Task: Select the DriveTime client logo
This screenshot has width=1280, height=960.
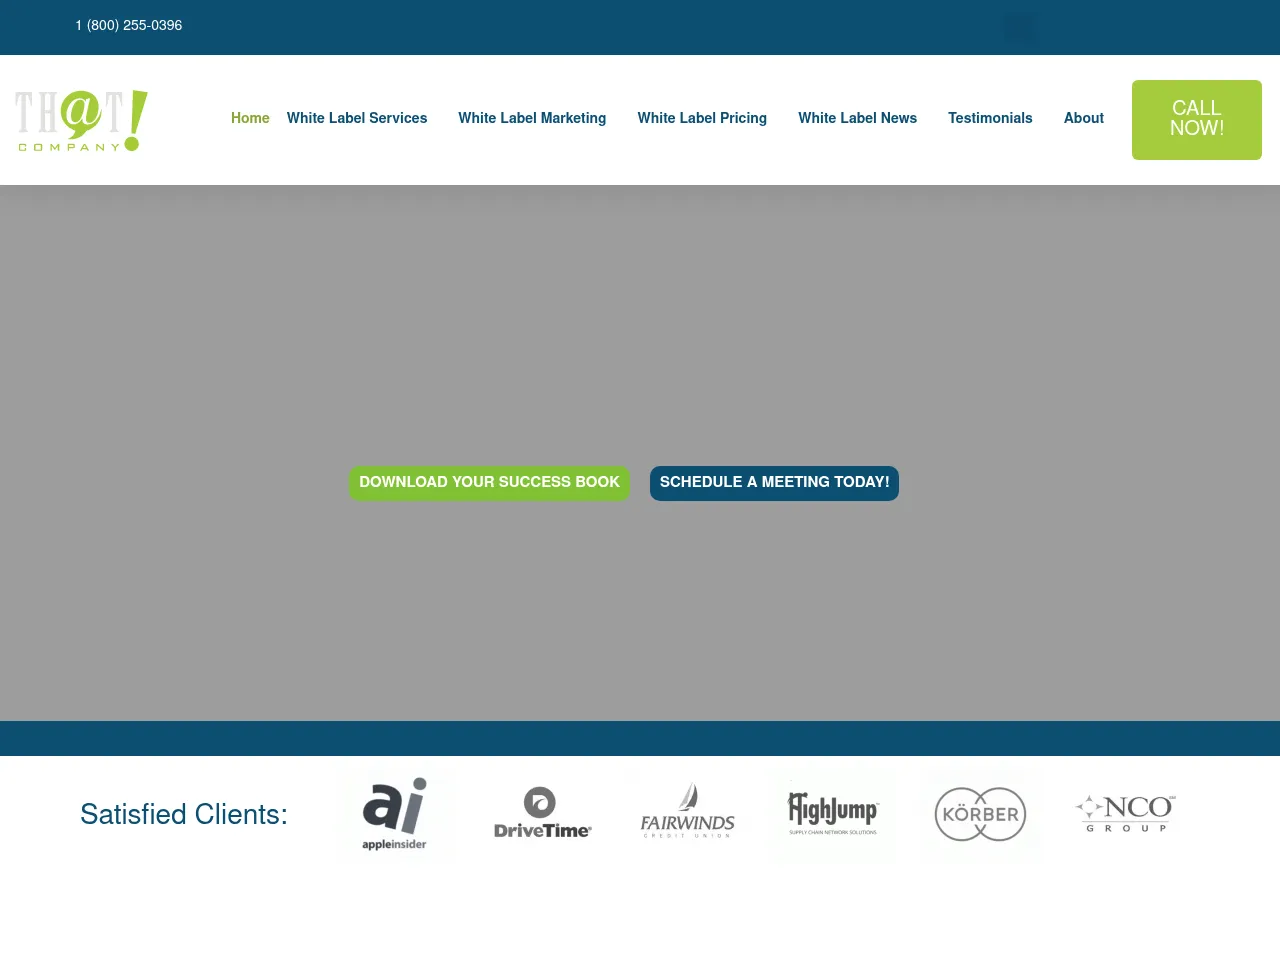Action: pos(542,813)
